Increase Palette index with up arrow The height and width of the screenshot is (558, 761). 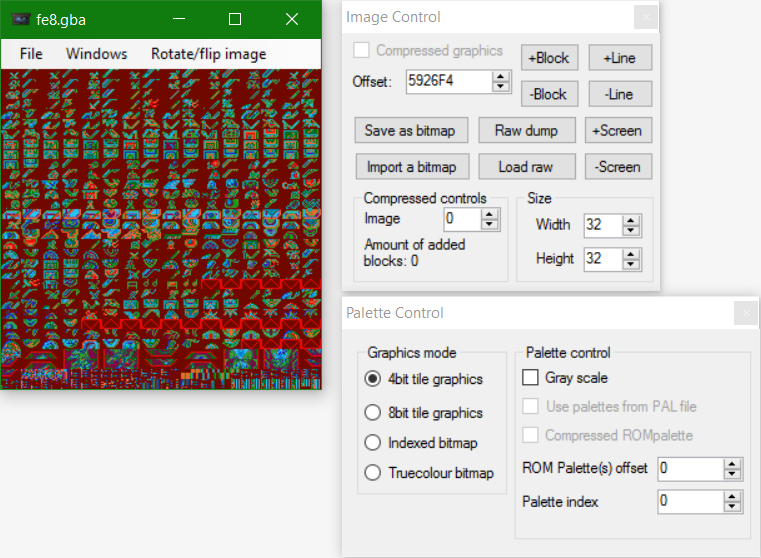732,496
